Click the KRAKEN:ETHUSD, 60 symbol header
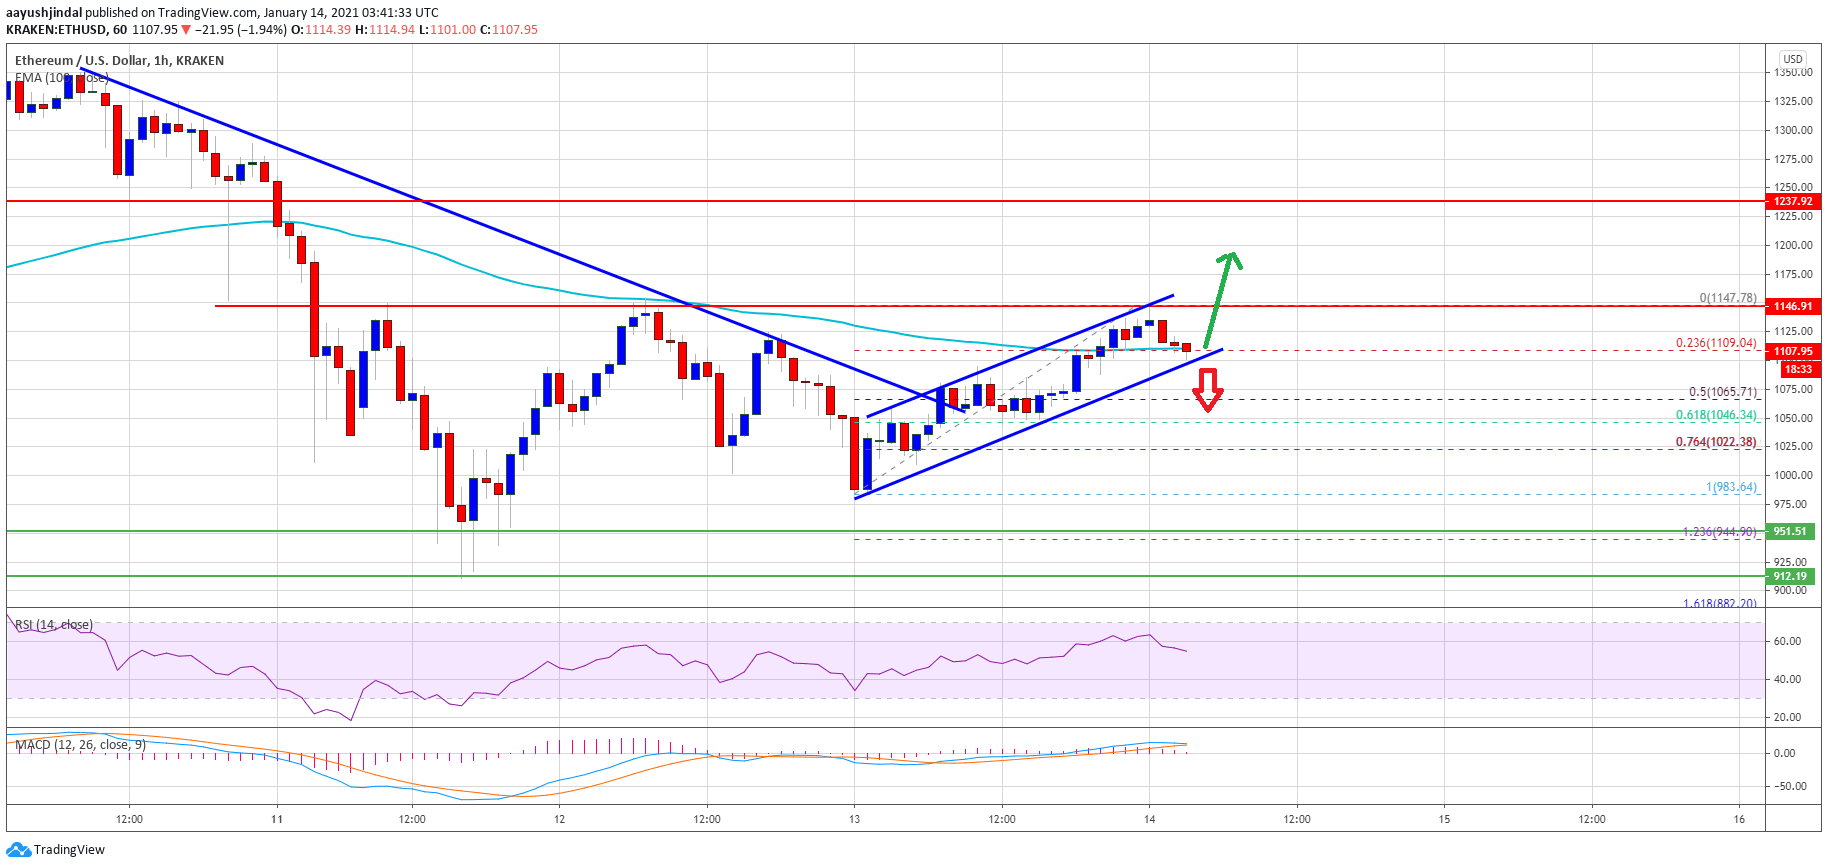 [x=66, y=29]
